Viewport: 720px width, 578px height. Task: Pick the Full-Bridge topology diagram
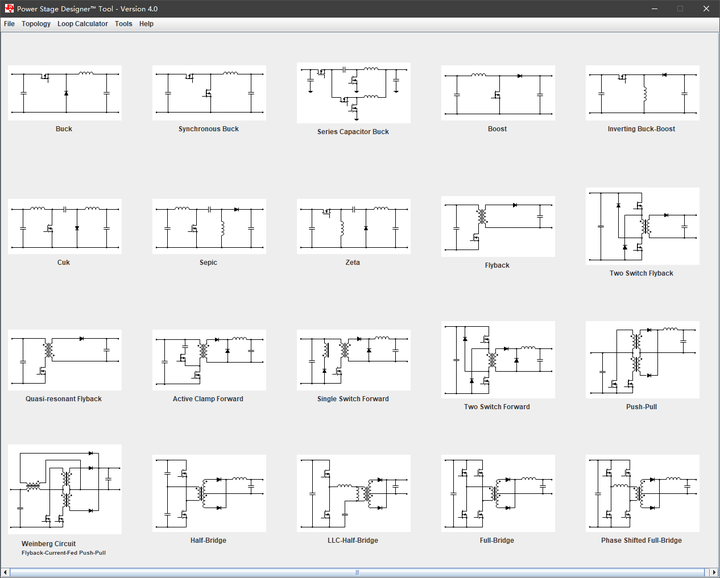(498, 494)
